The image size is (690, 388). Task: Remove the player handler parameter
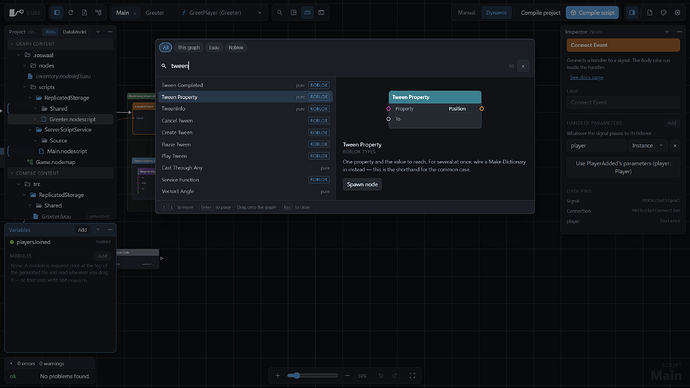click(x=675, y=146)
